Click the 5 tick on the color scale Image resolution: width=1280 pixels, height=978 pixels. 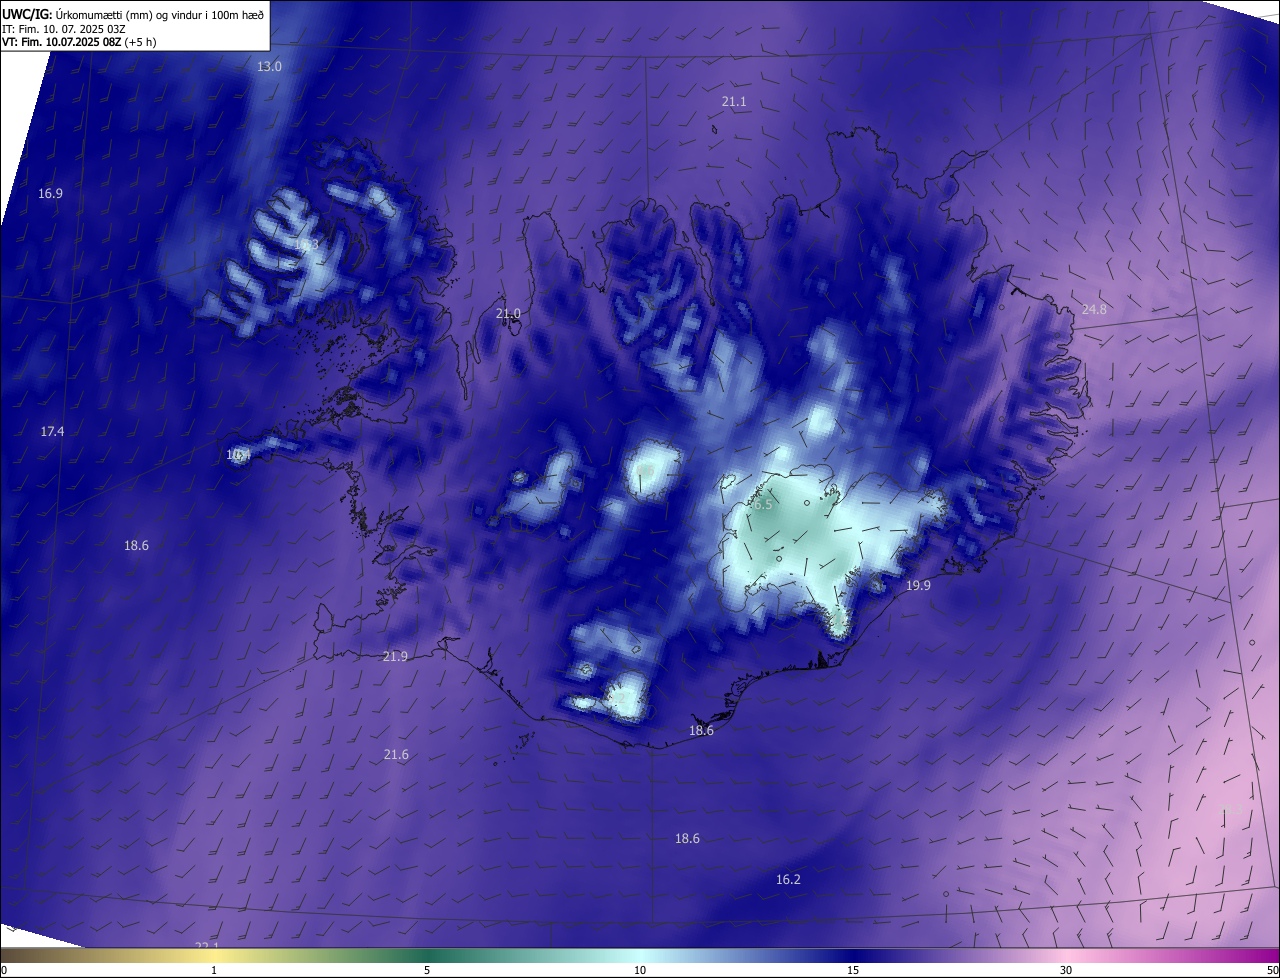pos(427,970)
